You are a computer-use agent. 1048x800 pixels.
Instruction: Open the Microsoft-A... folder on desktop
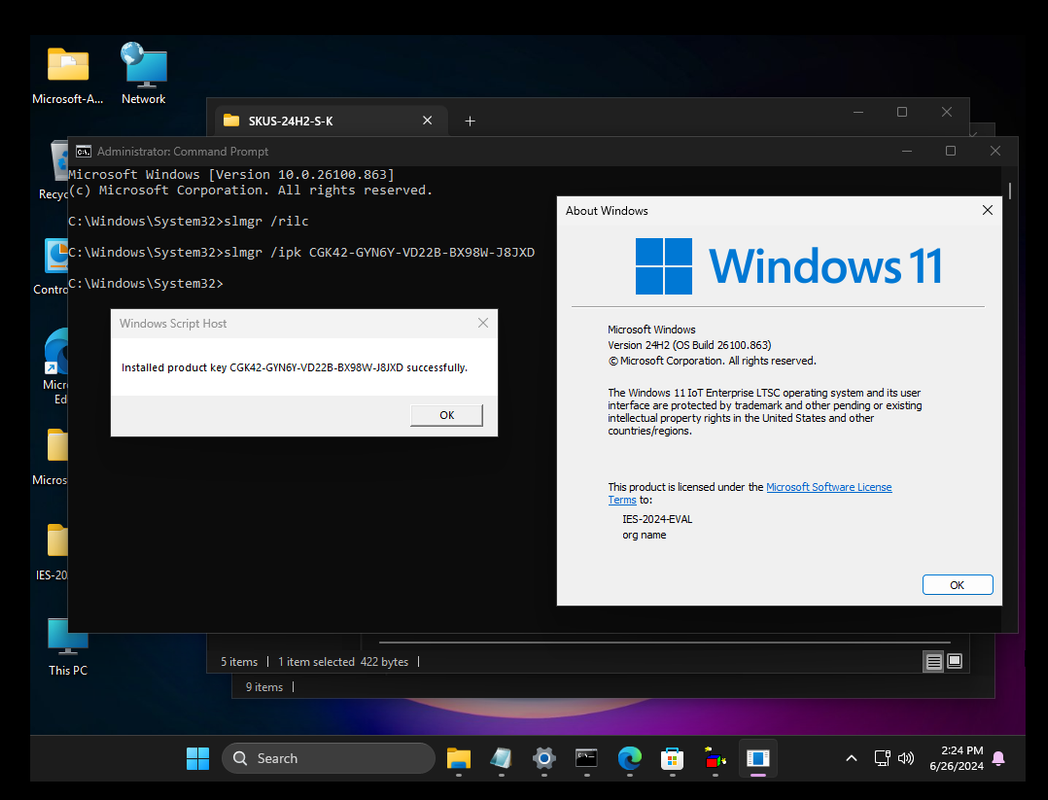[x=68, y=76]
